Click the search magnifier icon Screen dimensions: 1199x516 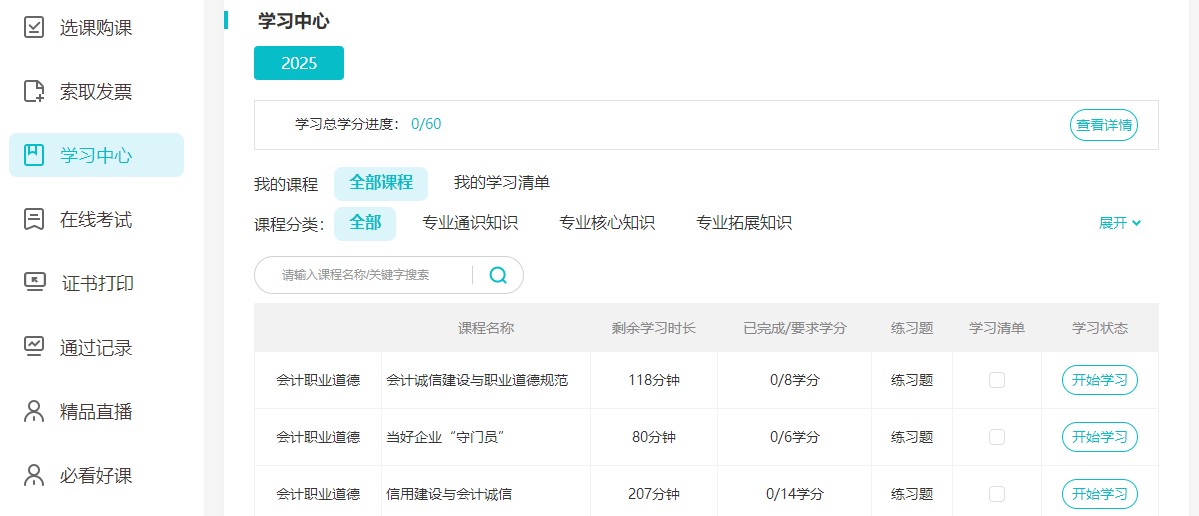coord(498,275)
